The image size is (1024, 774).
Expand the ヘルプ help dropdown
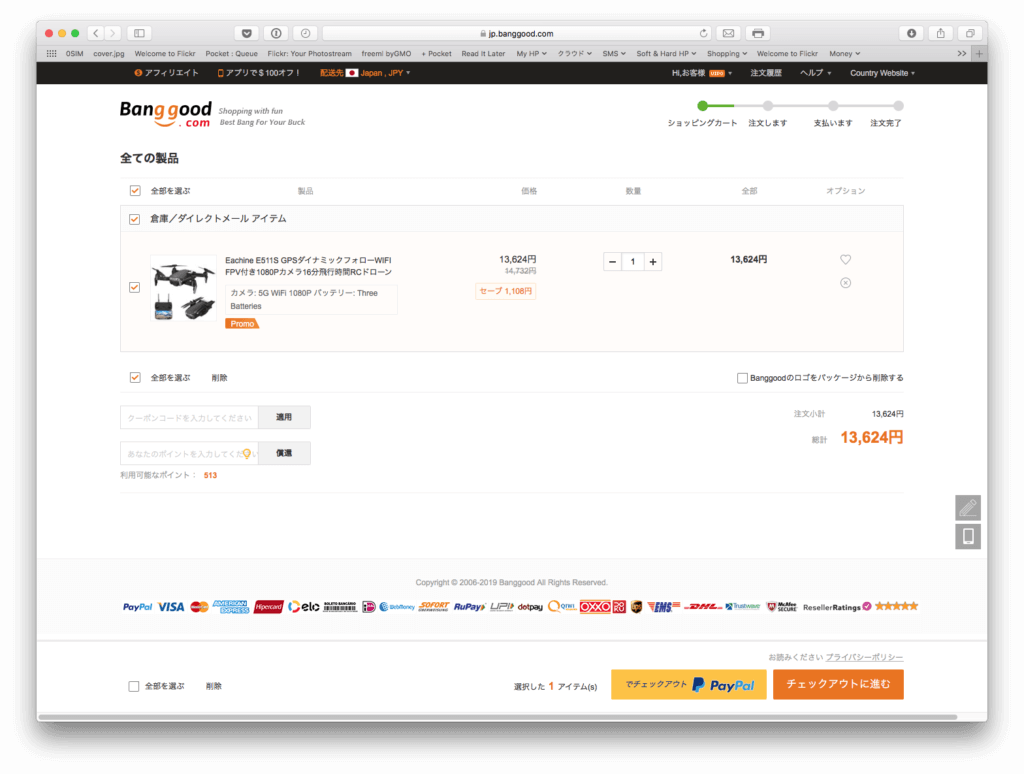[814, 73]
